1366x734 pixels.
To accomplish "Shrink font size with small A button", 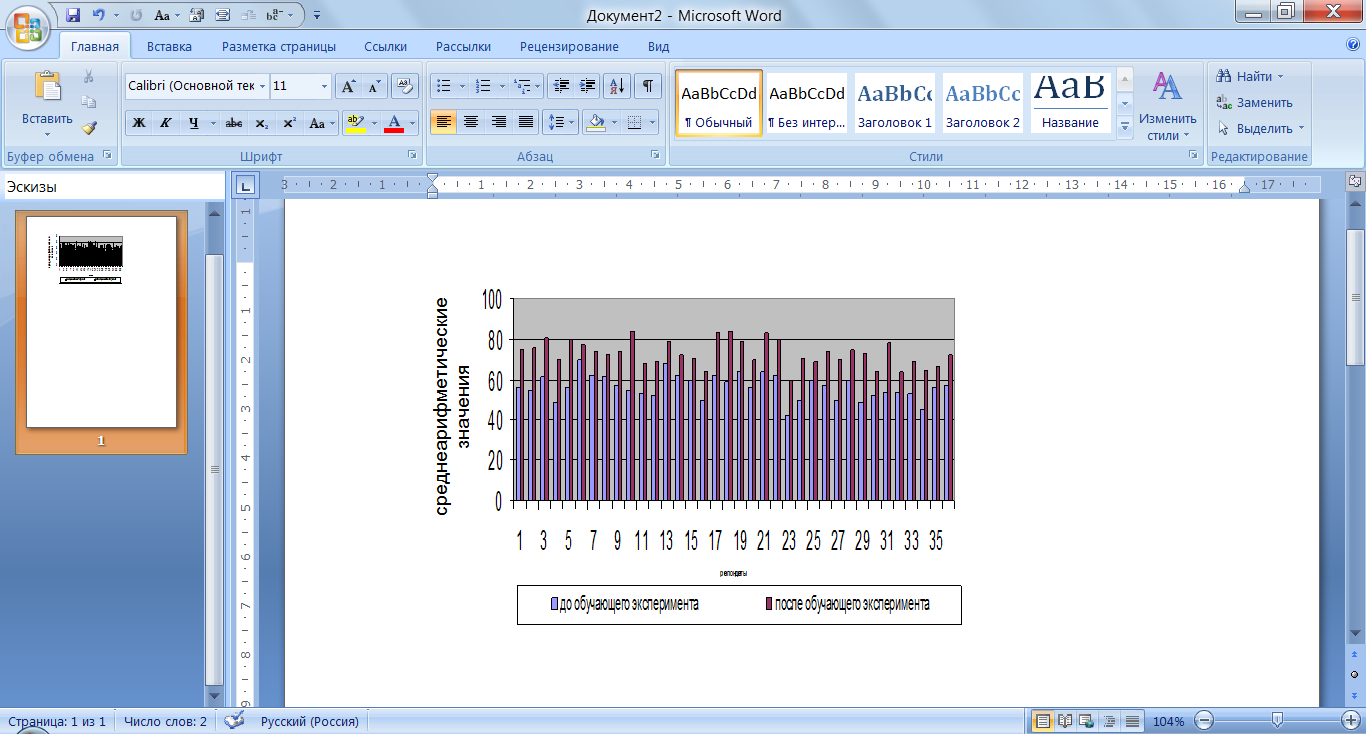I will click(x=374, y=86).
